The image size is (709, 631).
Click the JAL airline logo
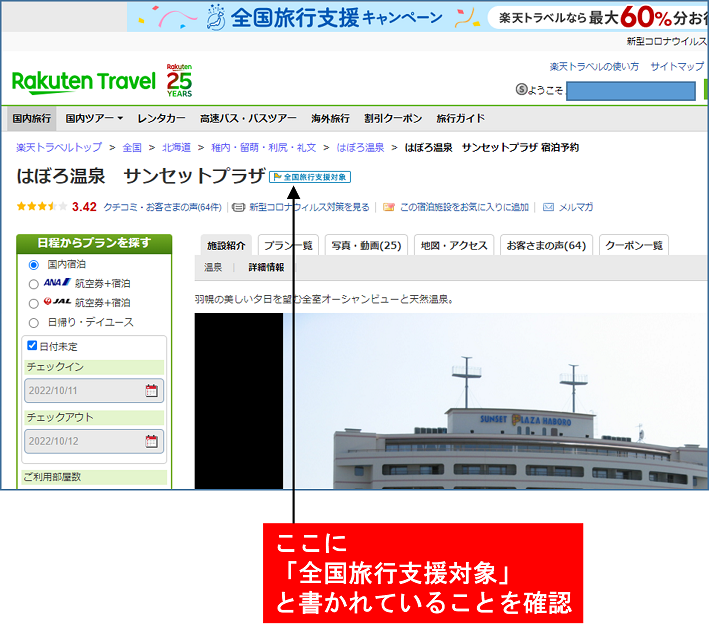(x=57, y=302)
